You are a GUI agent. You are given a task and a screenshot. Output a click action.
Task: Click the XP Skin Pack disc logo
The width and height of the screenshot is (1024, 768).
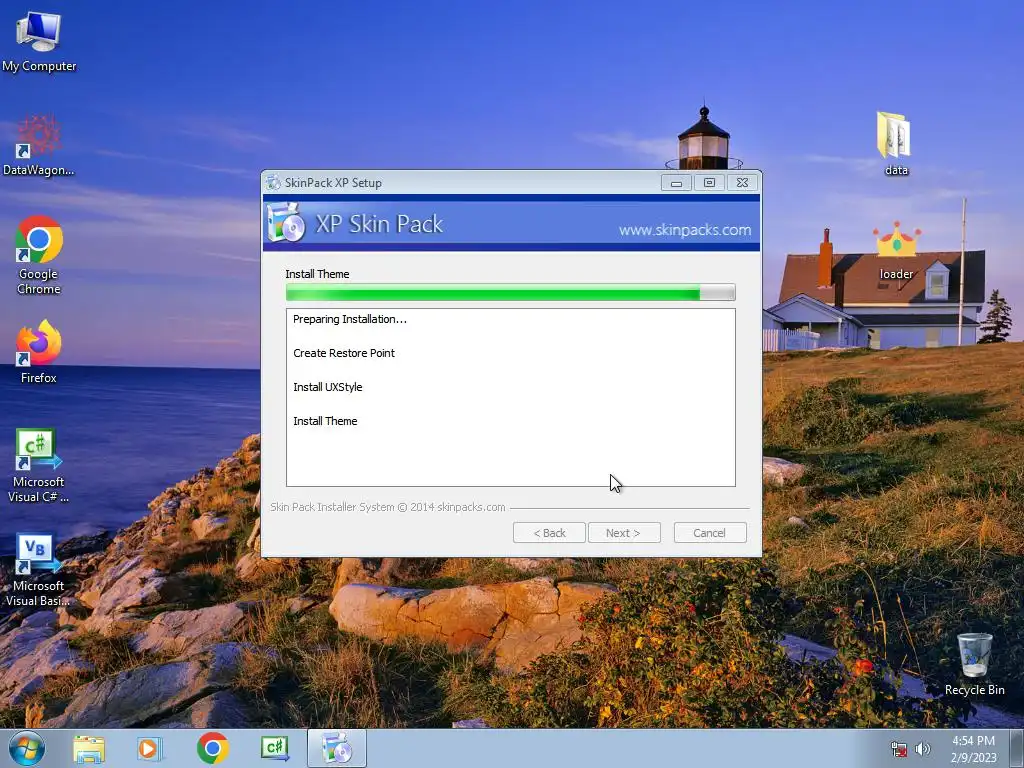click(x=286, y=222)
